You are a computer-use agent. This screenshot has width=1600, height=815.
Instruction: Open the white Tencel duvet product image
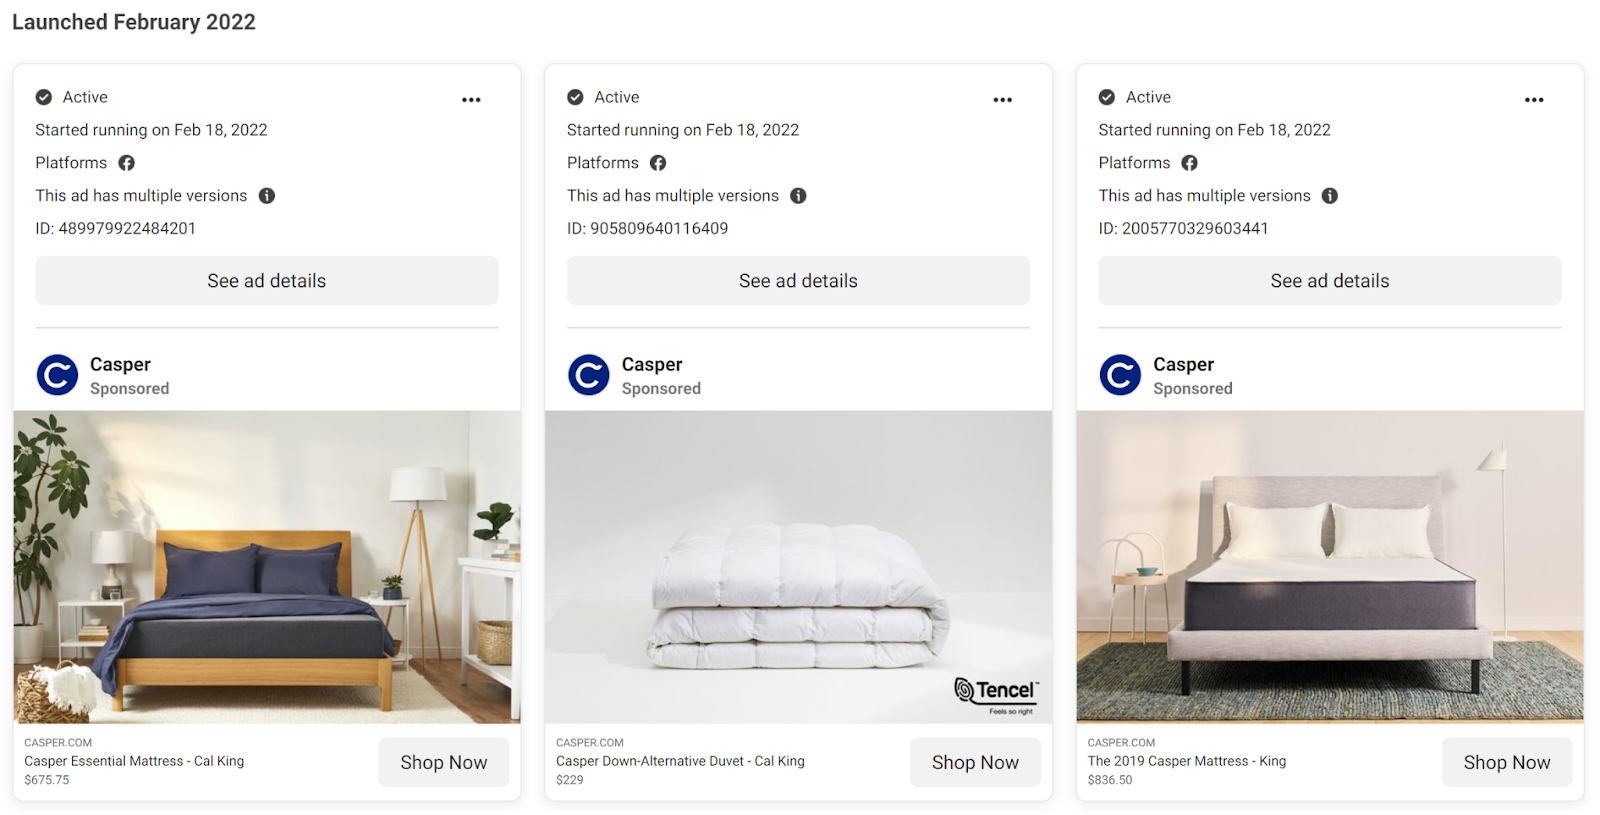coord(798,567)
